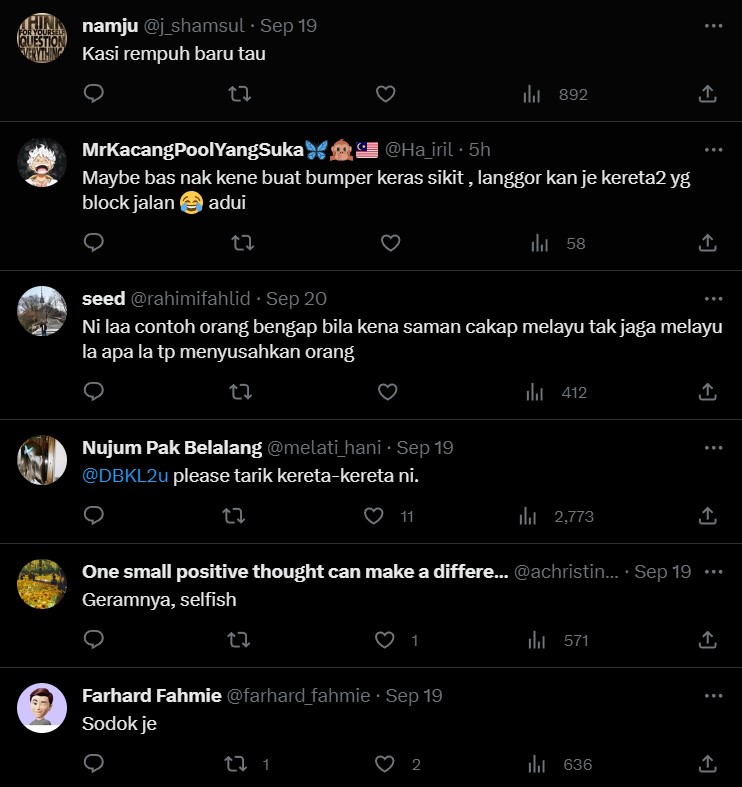The width and height of the screenshot is (742, 787).
Task: Expand more options for Farhard Fahmie's tweet
Action: point(713,696)
